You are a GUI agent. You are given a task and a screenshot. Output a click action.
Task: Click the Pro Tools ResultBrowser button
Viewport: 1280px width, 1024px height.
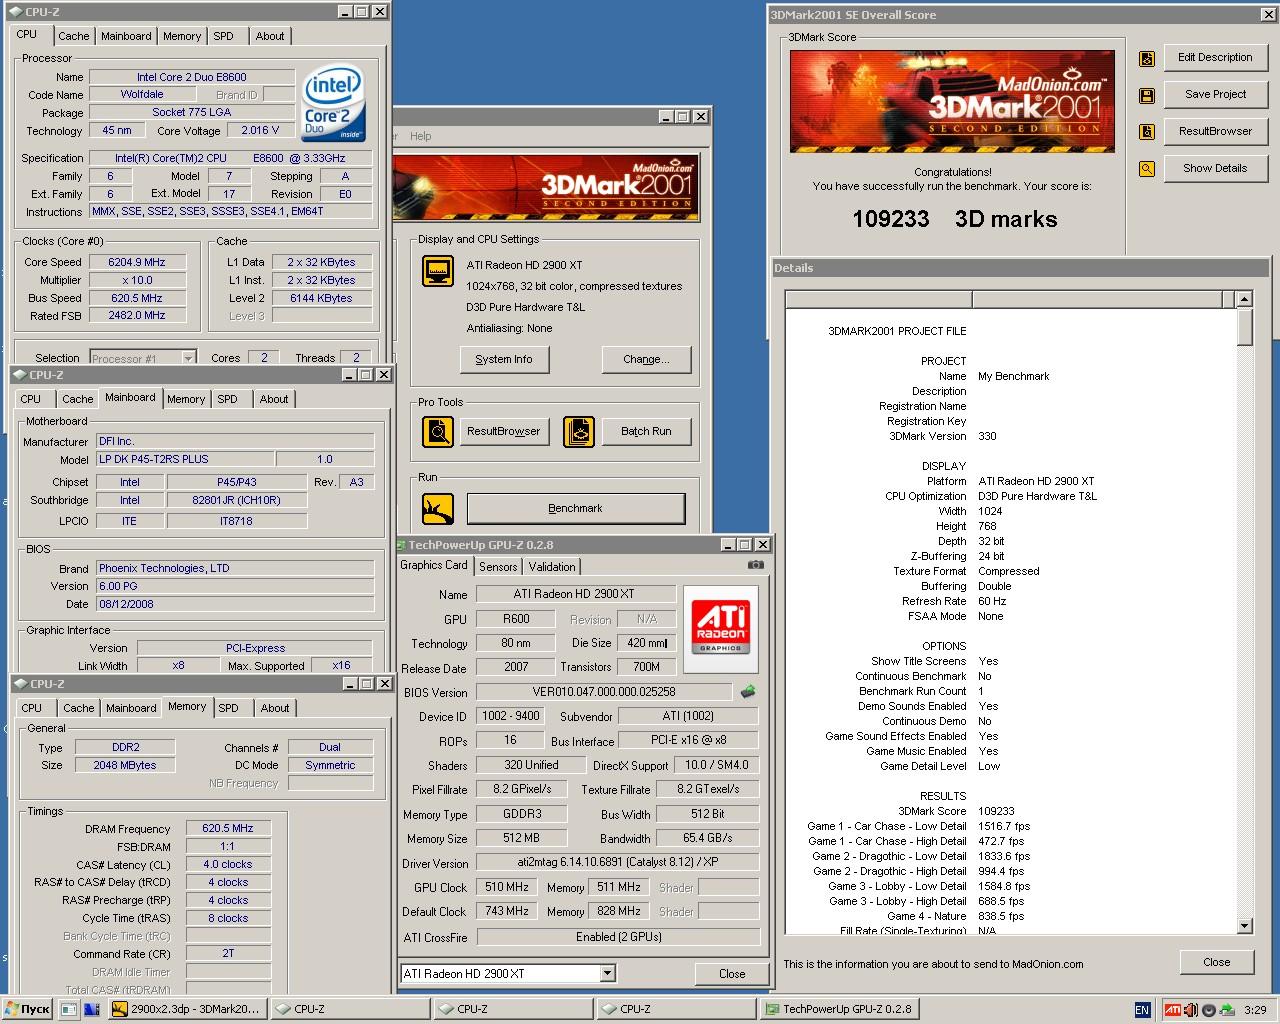(x=503, y=431)
